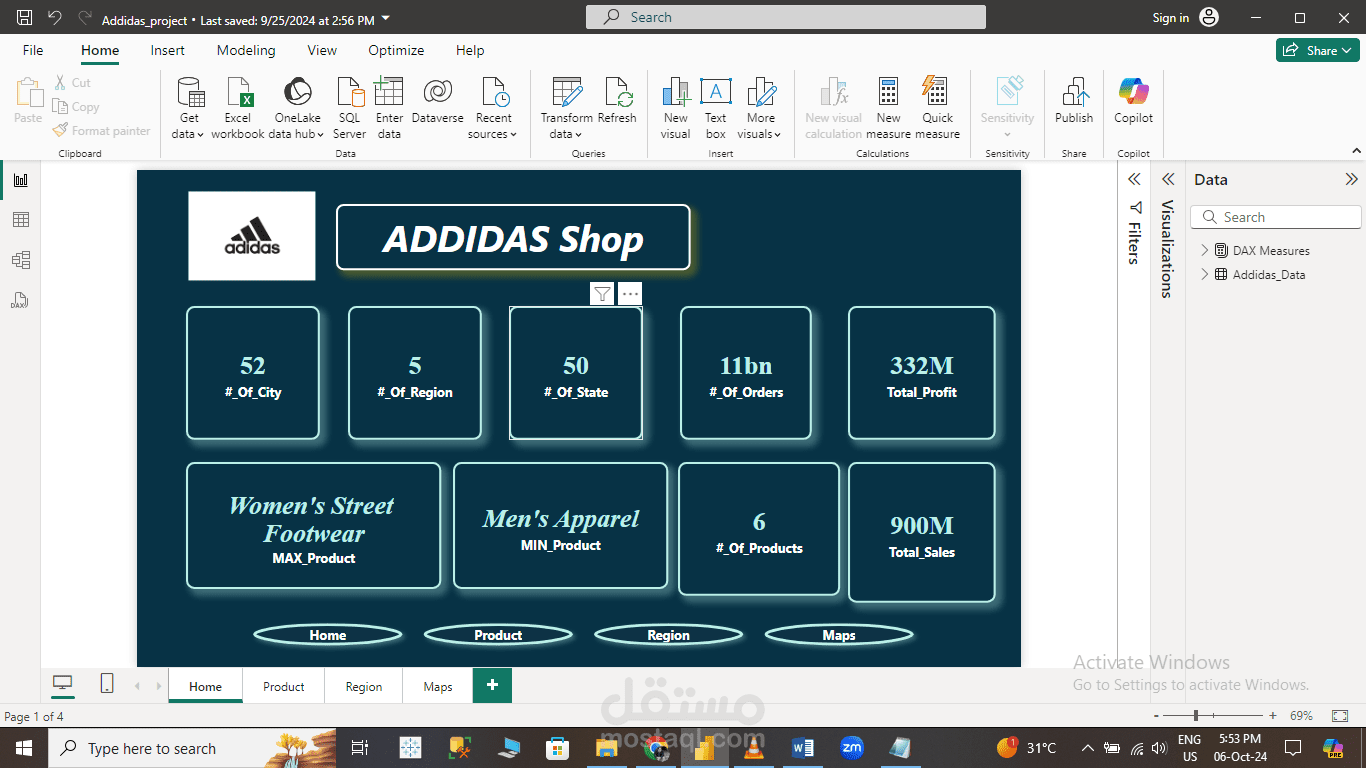
Task: Create a Quick measure
Action: tap(937, 108)
